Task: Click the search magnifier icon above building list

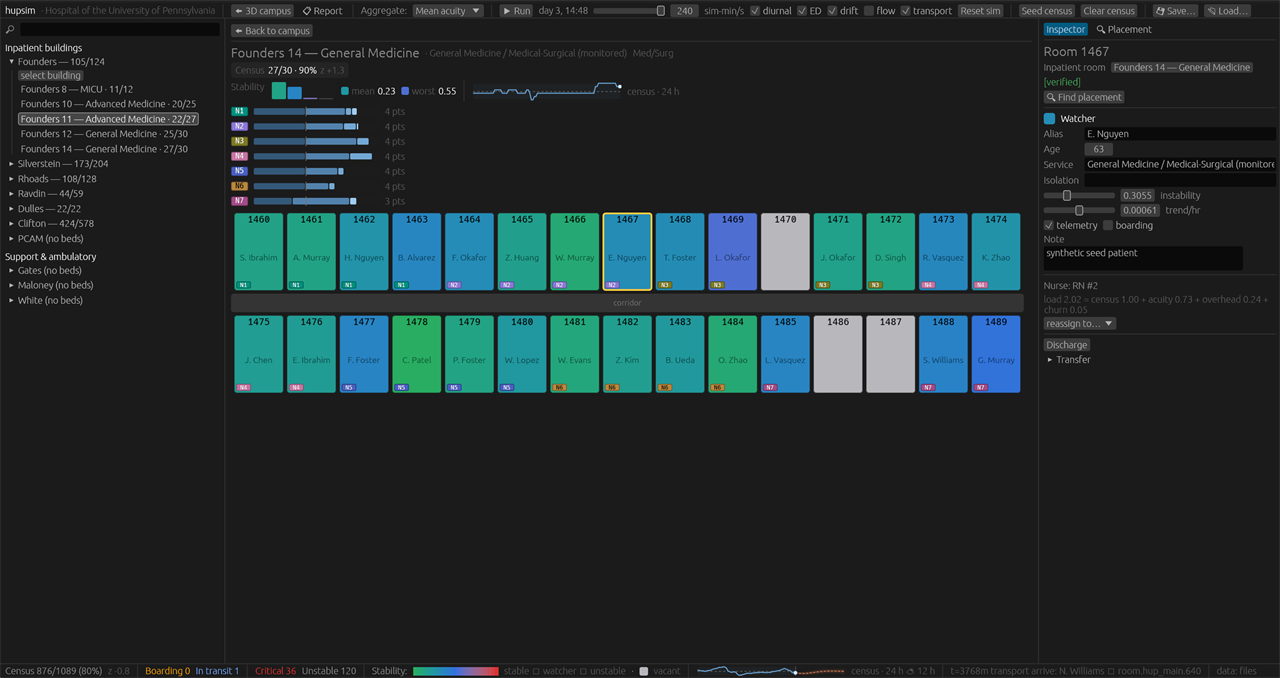Action: pyautogui.click(x=10, y=30)
